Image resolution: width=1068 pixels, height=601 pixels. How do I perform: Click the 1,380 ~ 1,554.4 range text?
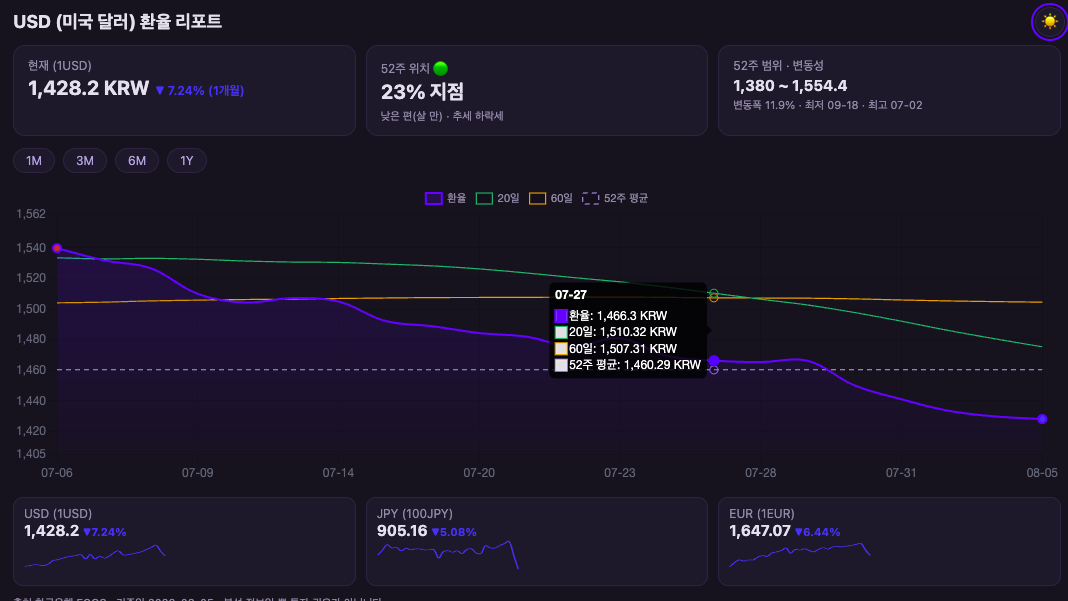(790, 86)
